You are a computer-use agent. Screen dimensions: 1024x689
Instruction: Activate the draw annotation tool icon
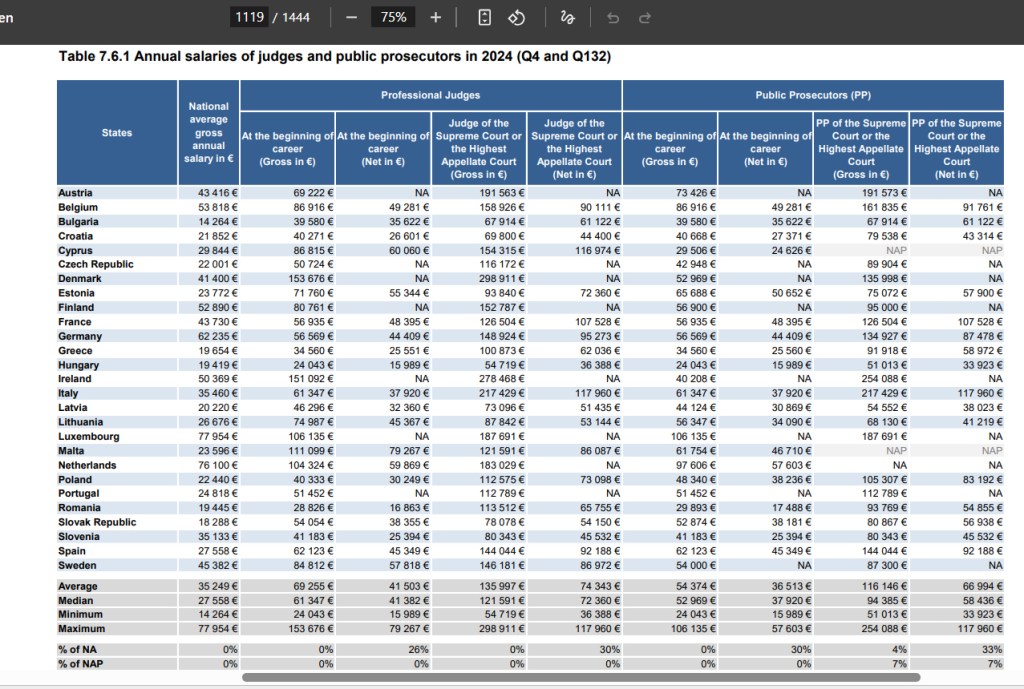pos(568,18)
